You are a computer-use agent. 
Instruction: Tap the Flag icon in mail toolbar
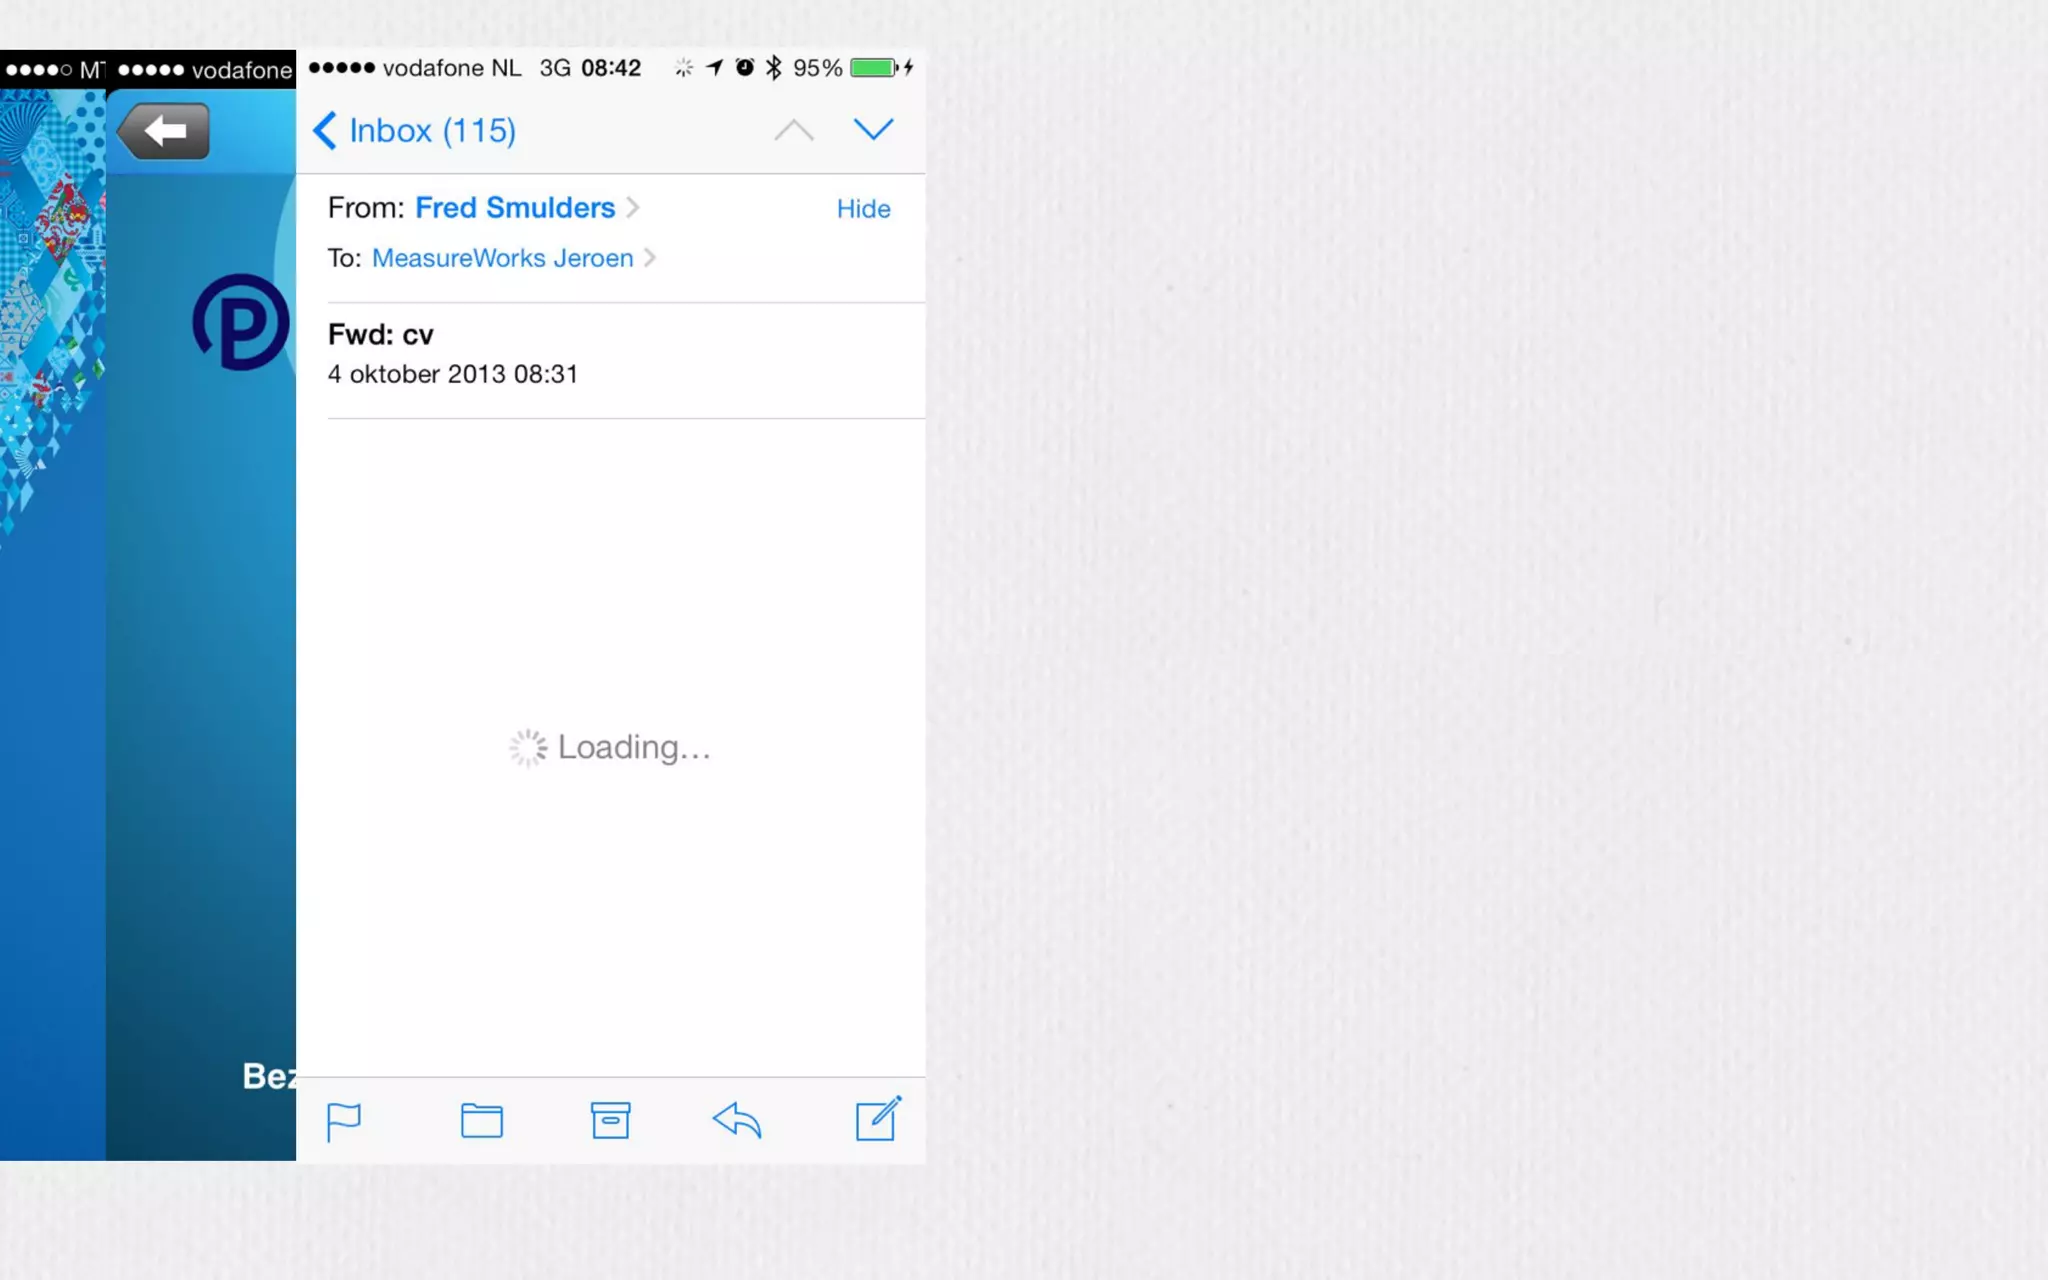[x=343, y=1121]
